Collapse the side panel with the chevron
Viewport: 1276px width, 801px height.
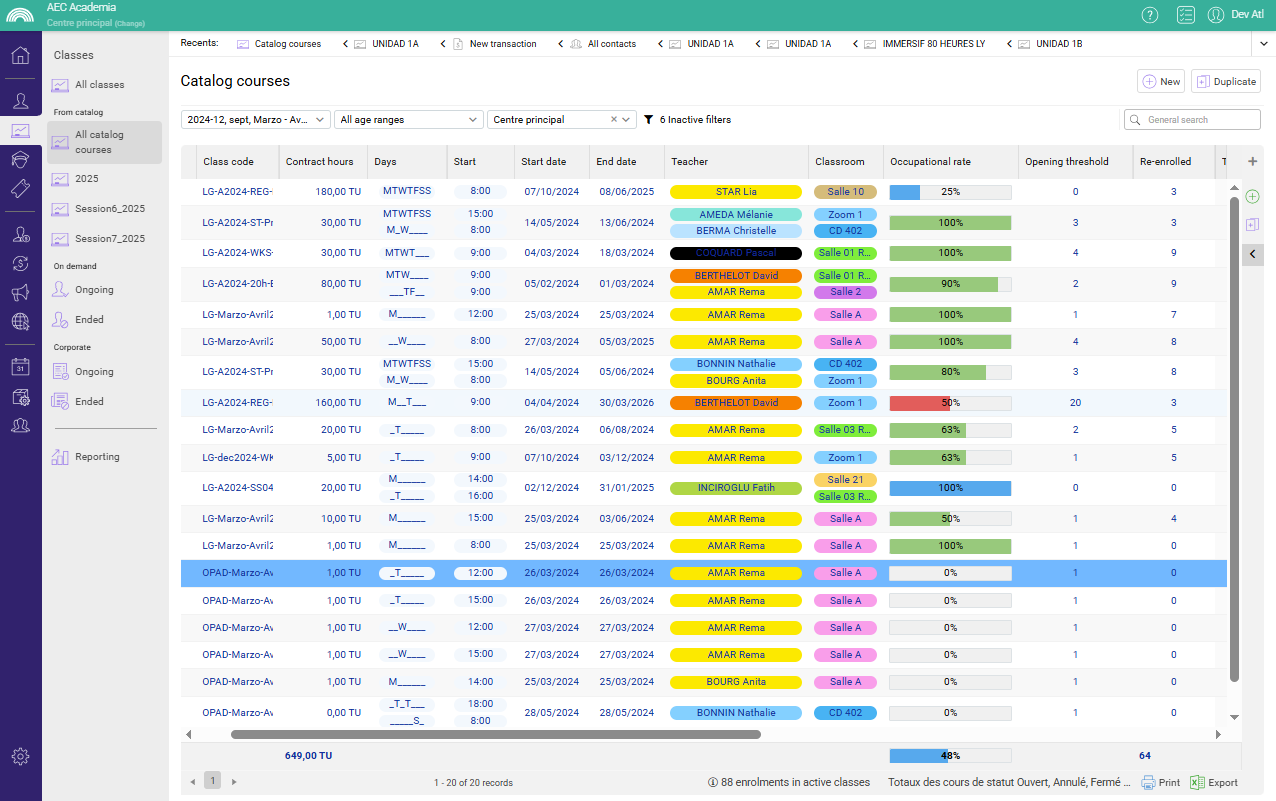(x=1253, y=254)
